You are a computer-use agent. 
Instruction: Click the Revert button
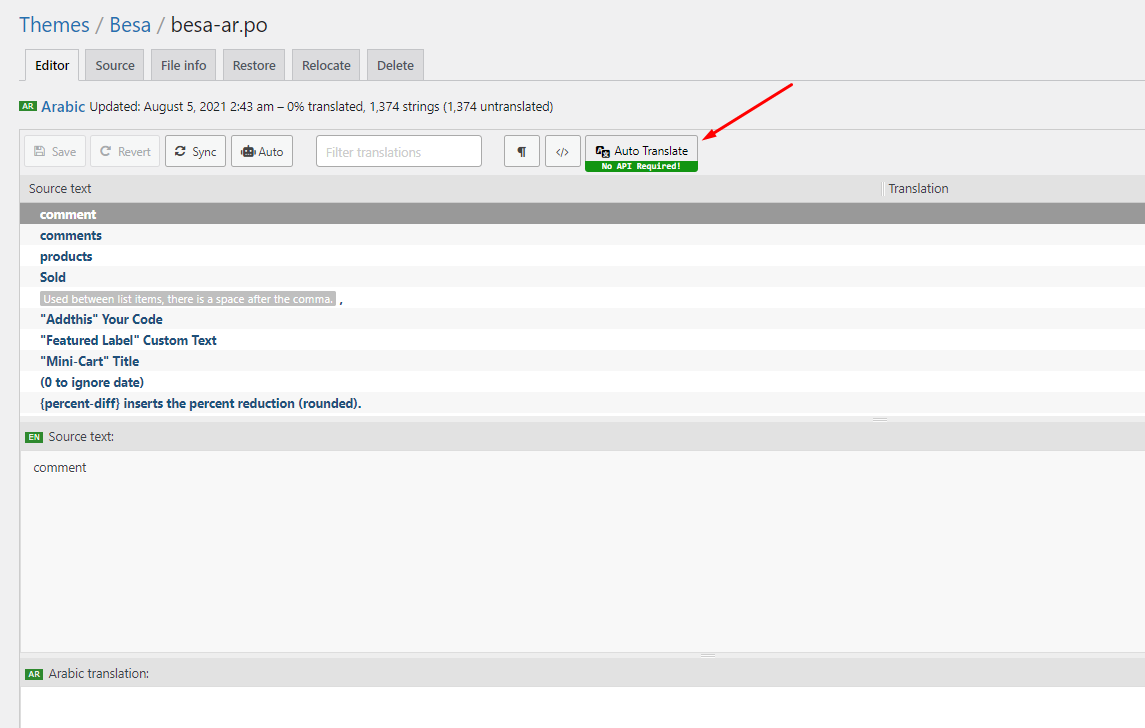coord(125,152)
